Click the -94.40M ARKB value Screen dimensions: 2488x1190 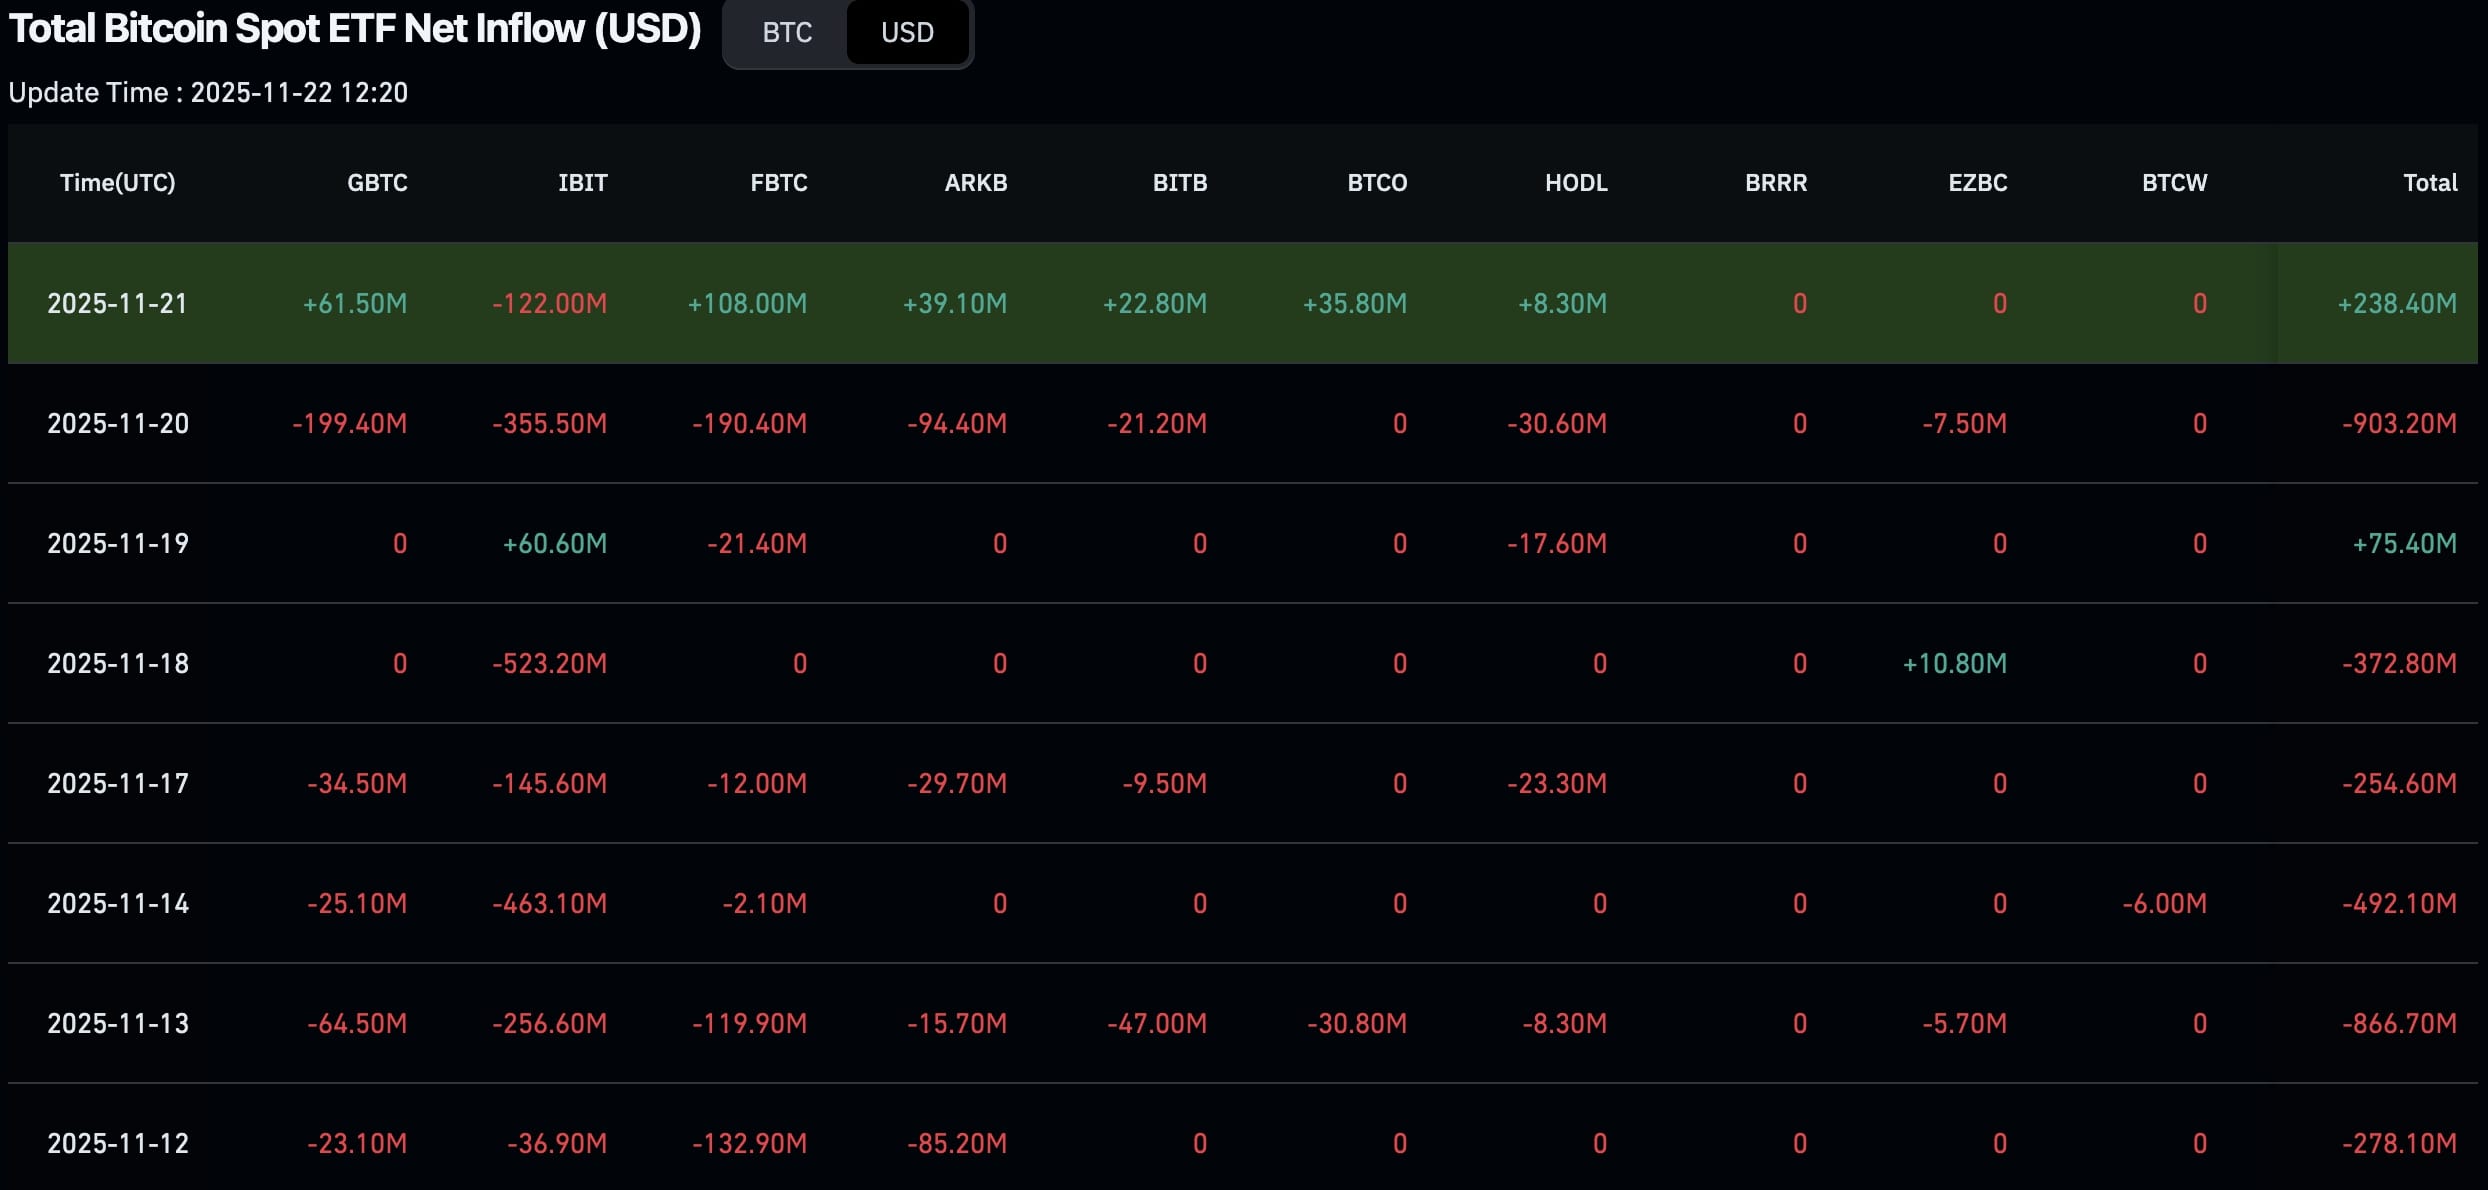[x=957, y=424]
